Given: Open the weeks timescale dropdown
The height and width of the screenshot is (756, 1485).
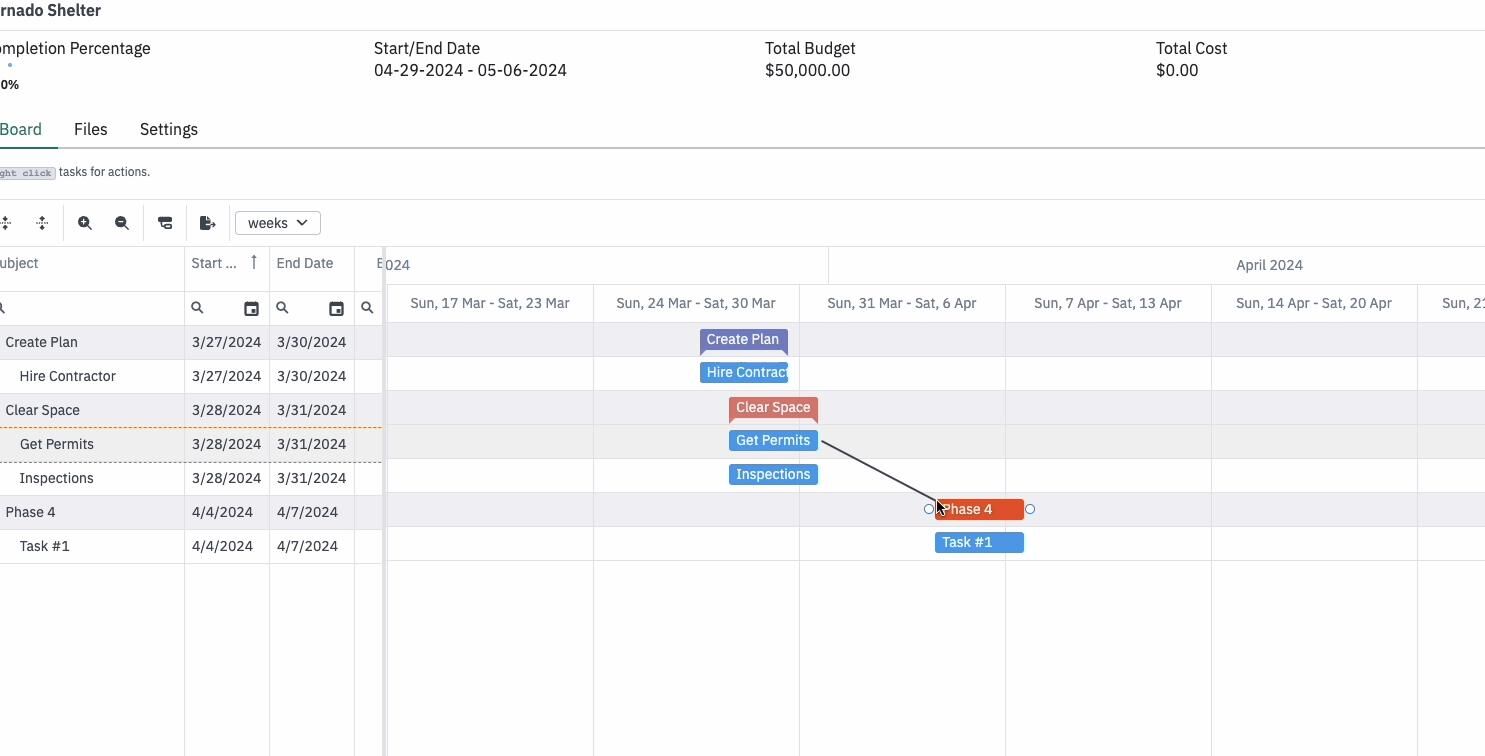Looking at the screenshot, I should pos(278,223).
